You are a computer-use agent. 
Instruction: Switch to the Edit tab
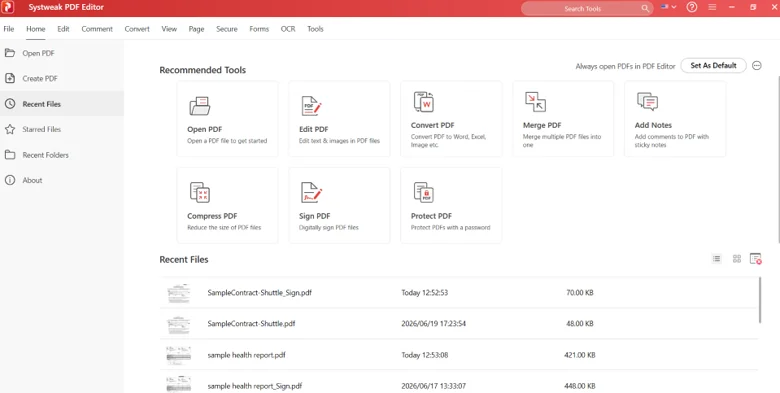(63, 29)
